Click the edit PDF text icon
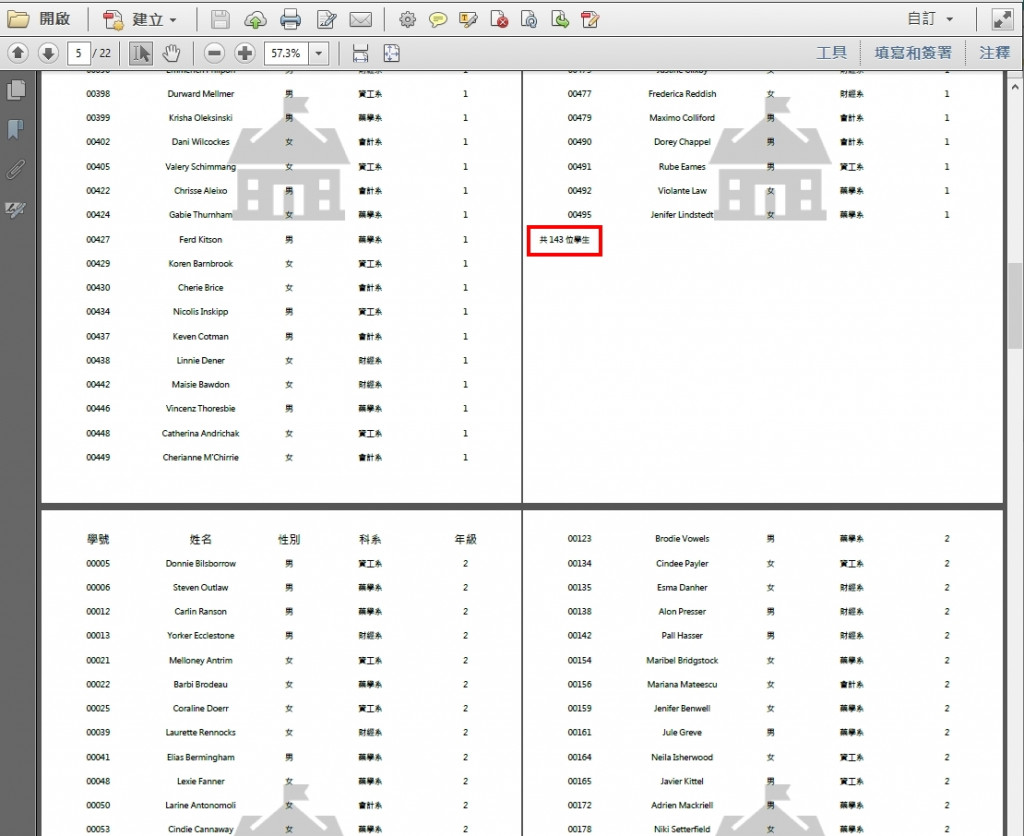Viewport: 1024px width, 836px height. coord(590,20)
